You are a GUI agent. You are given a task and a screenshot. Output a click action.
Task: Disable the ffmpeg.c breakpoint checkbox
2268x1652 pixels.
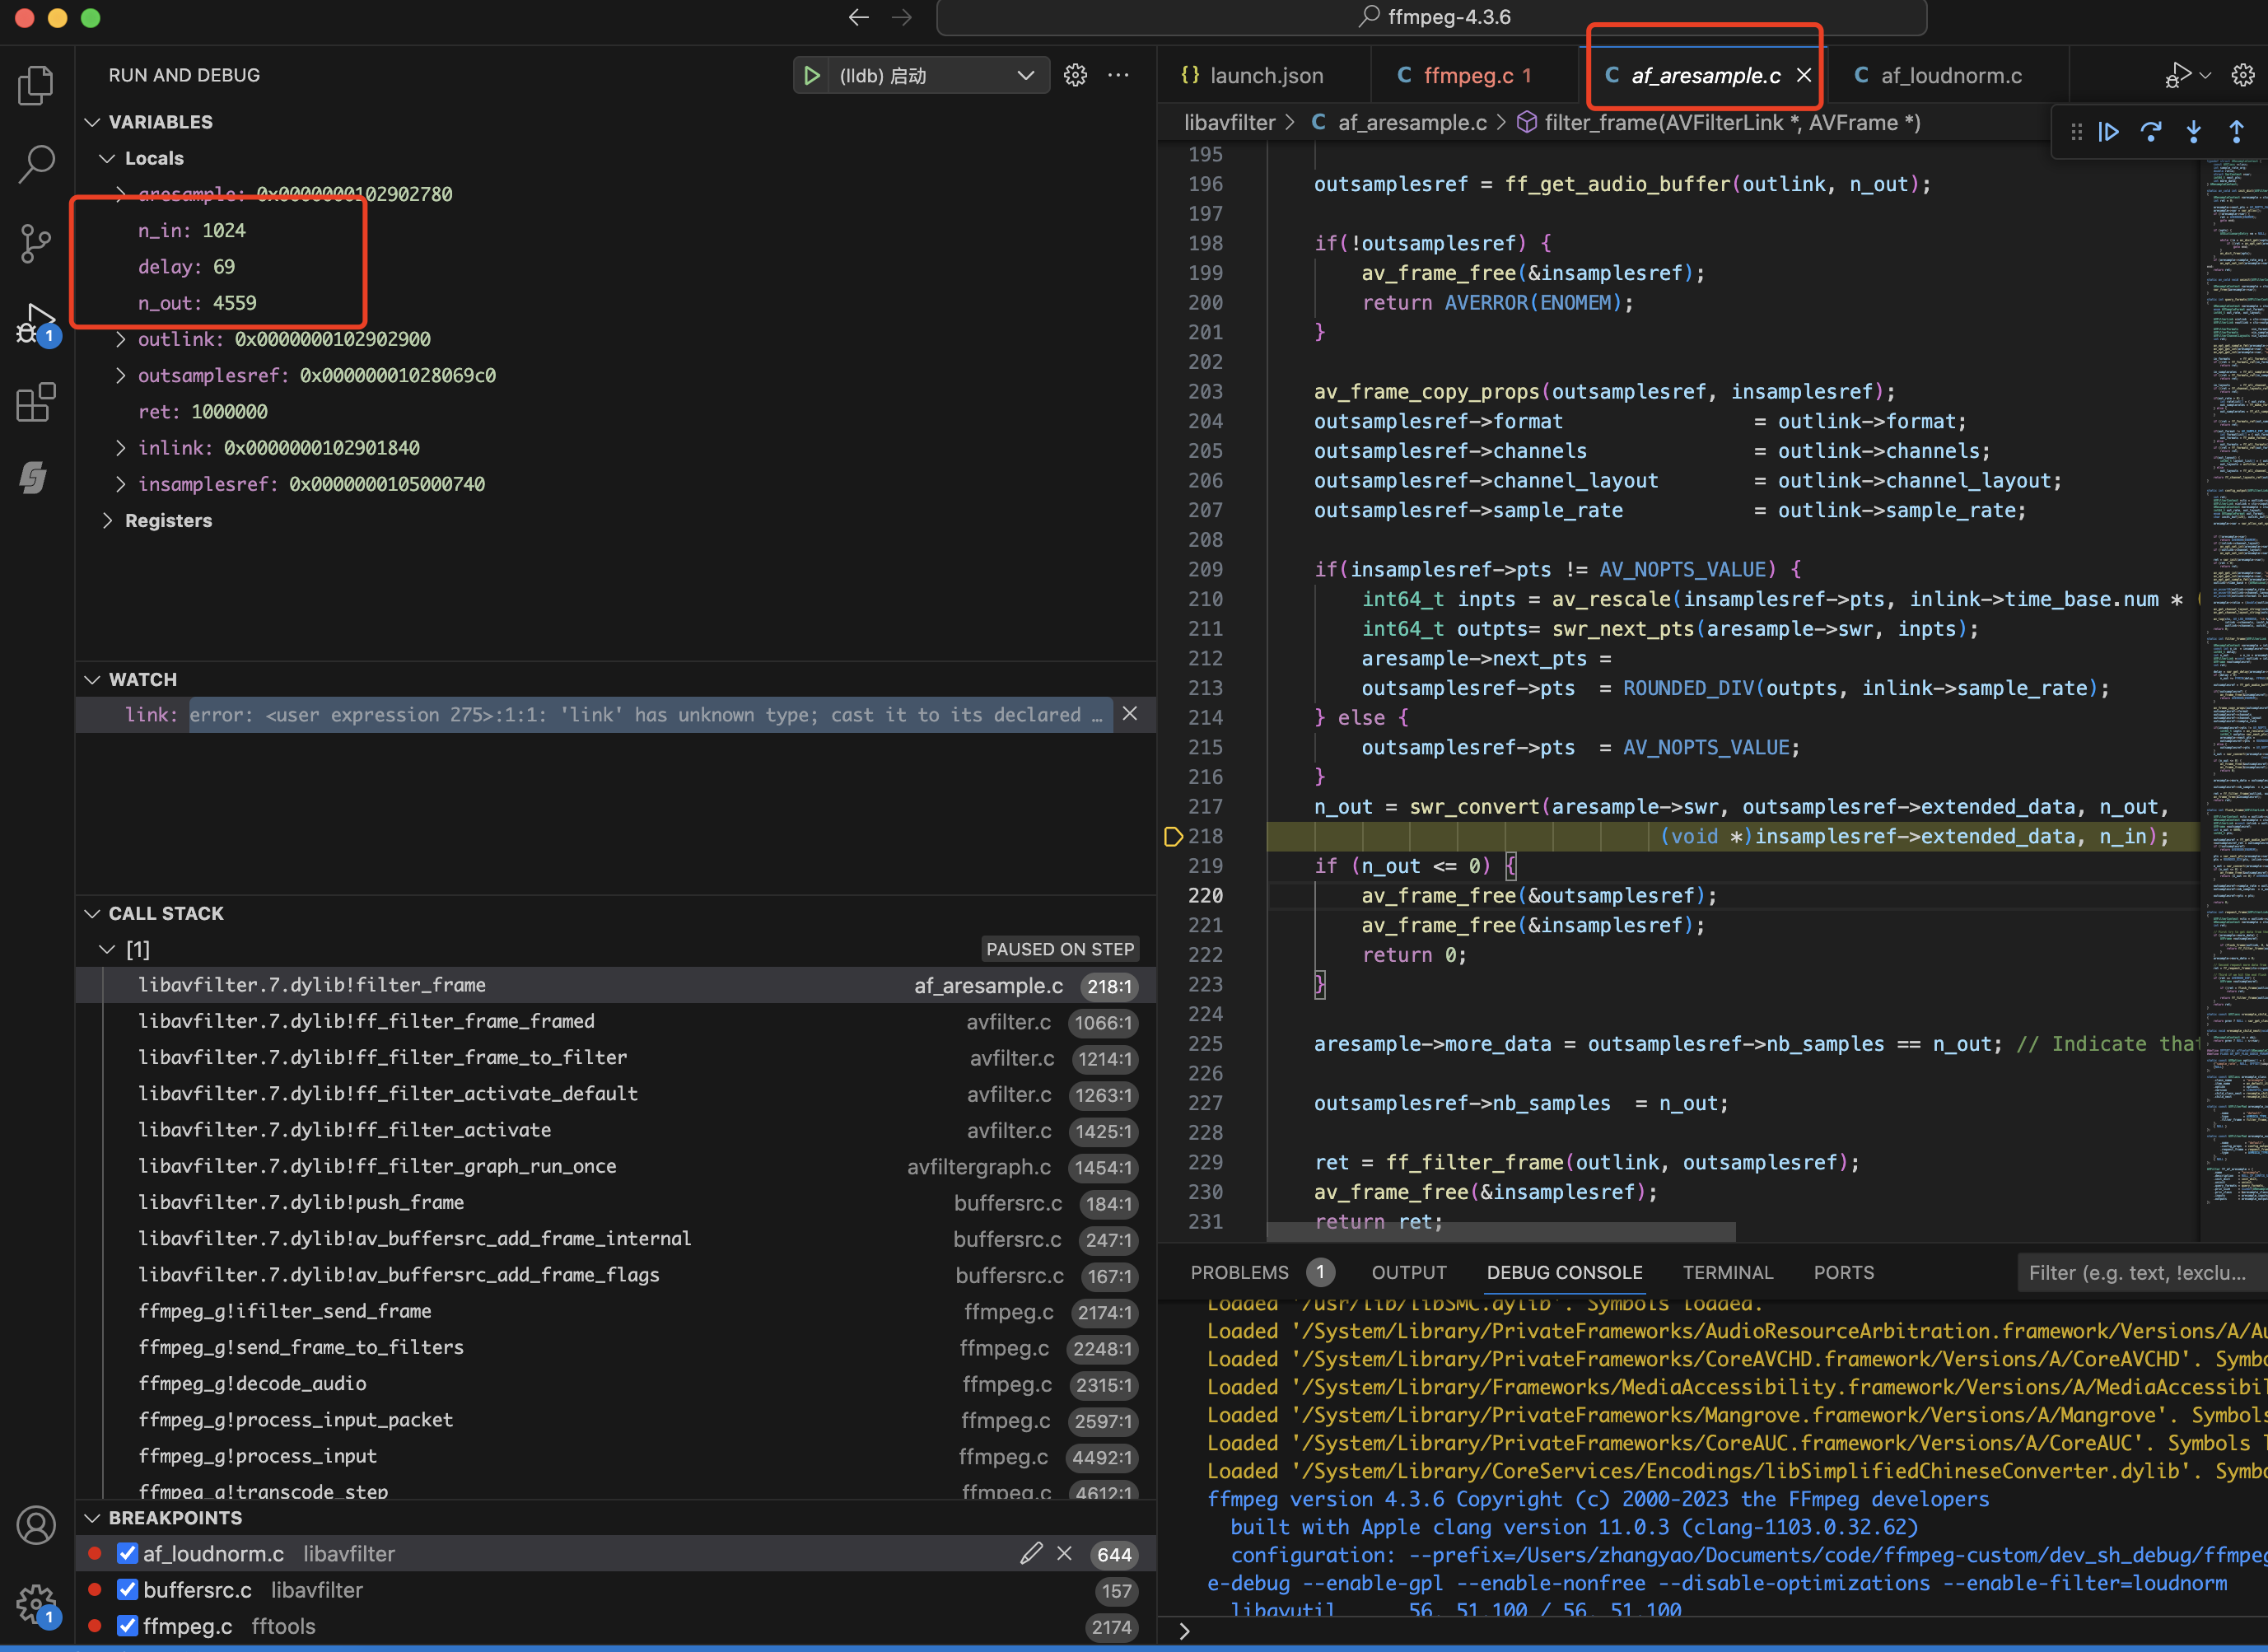[127, 1626]
